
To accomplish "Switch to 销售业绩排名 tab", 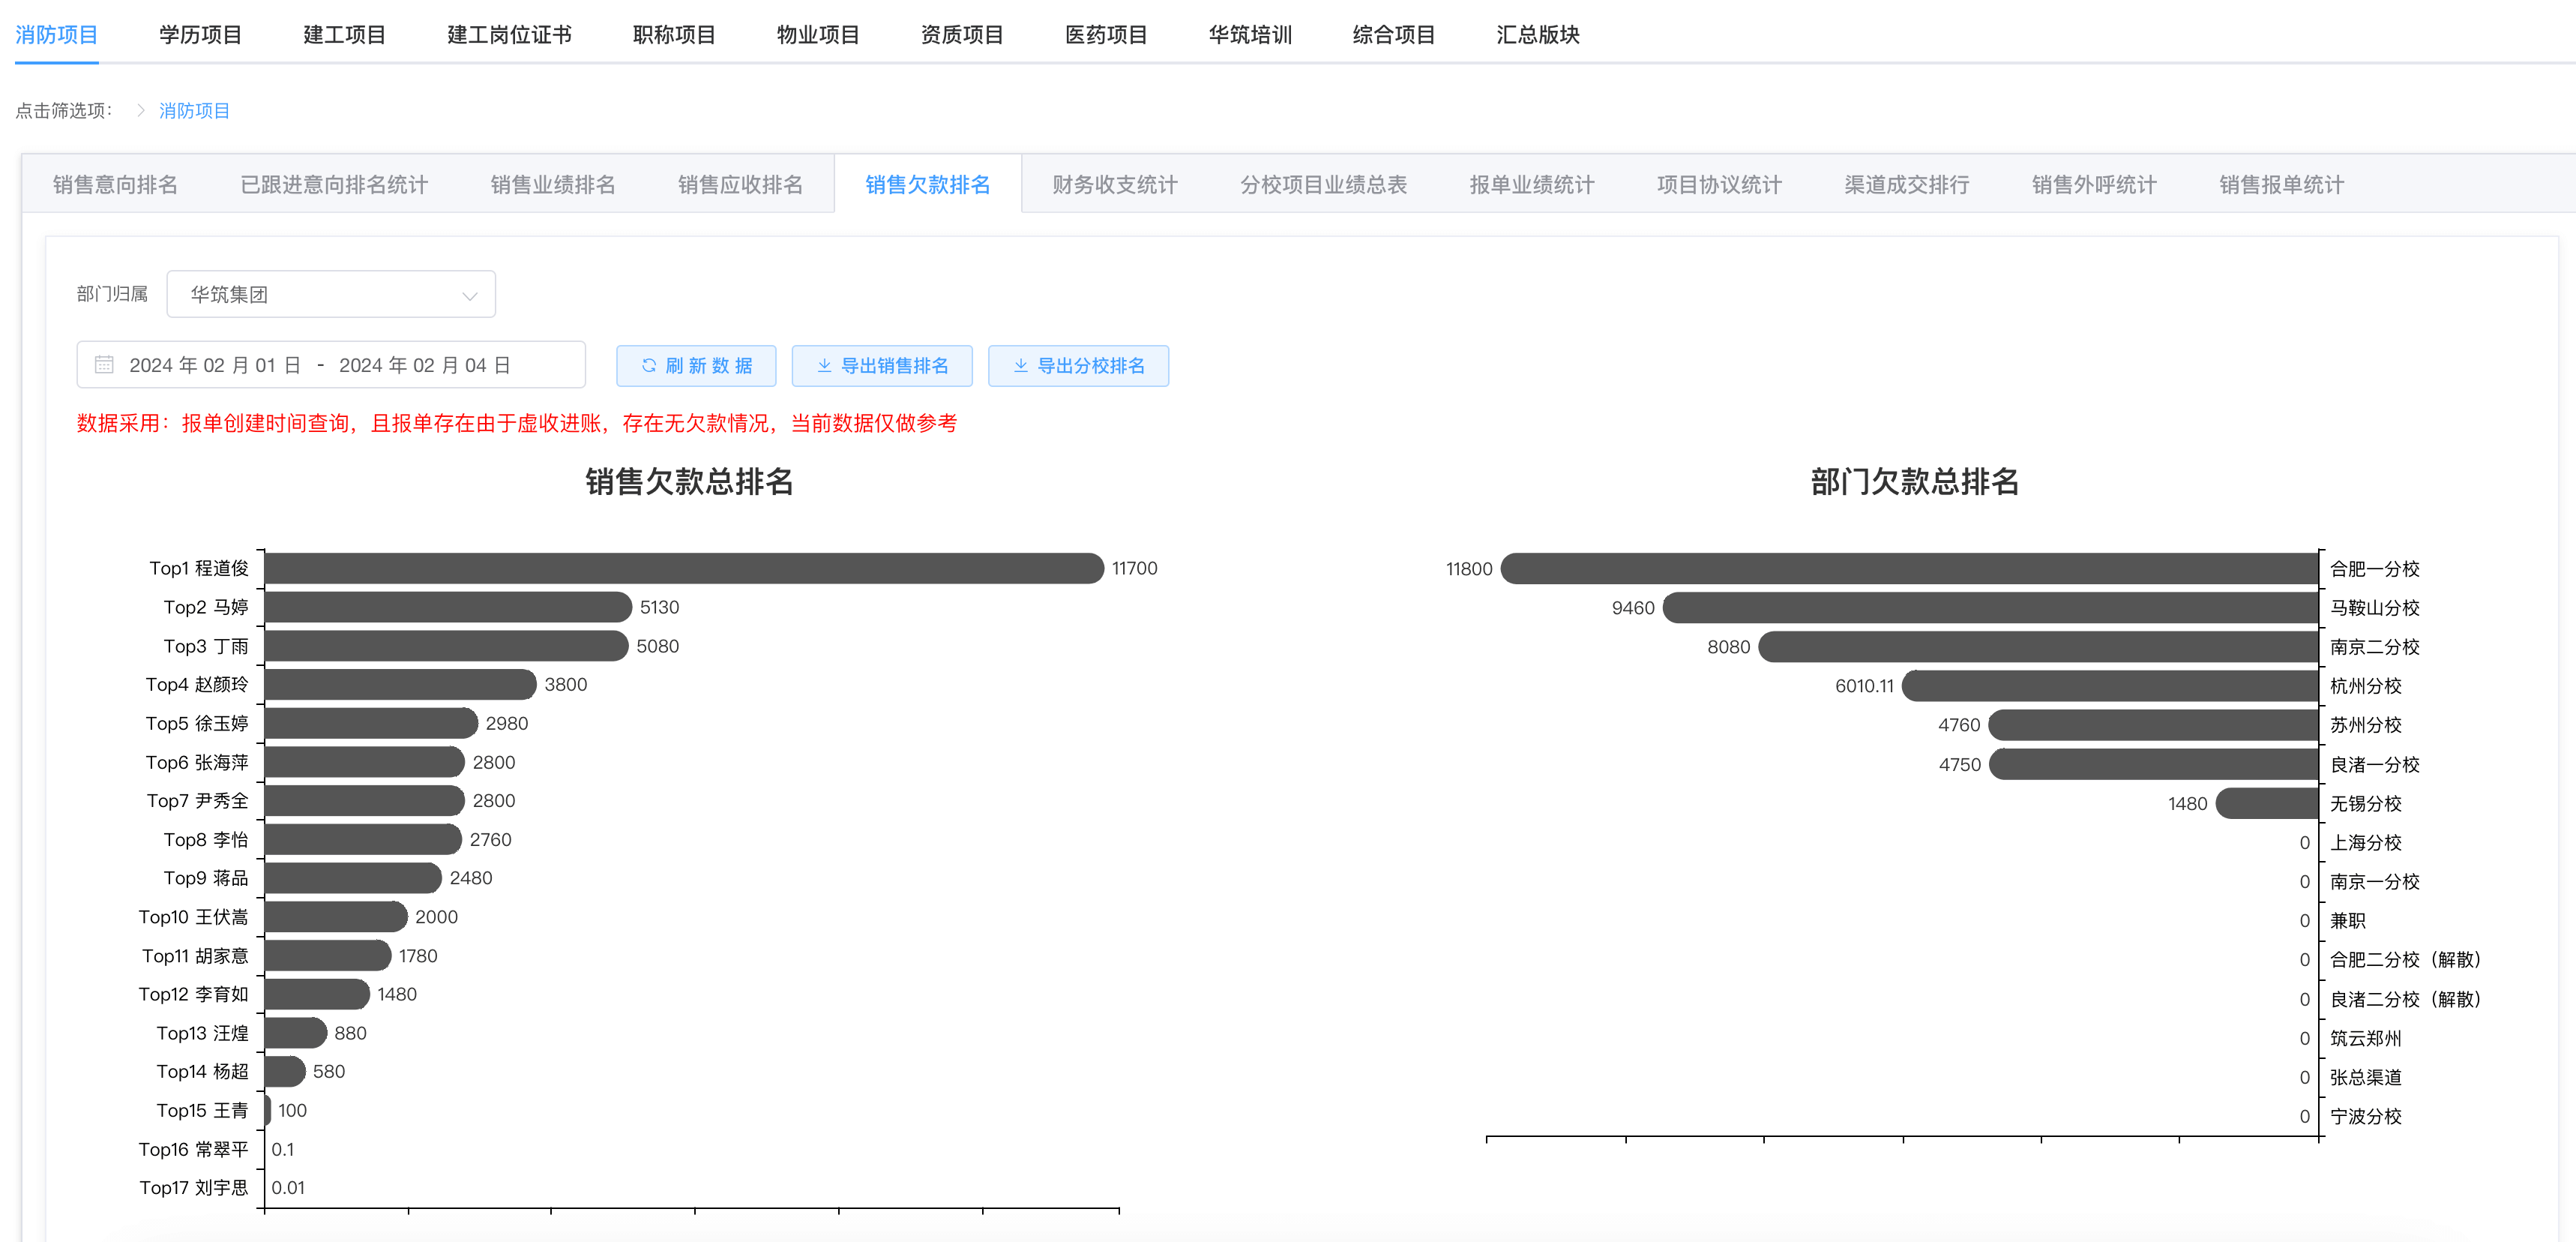I will pos(552,185).
